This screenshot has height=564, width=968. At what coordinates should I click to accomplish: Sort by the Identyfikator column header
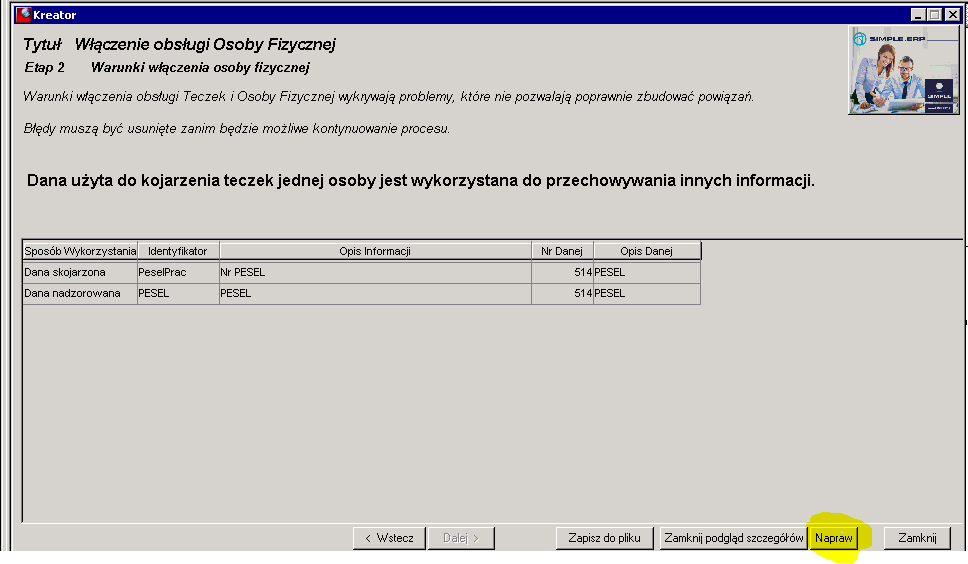pyautogui.click(x=178, y=251)
